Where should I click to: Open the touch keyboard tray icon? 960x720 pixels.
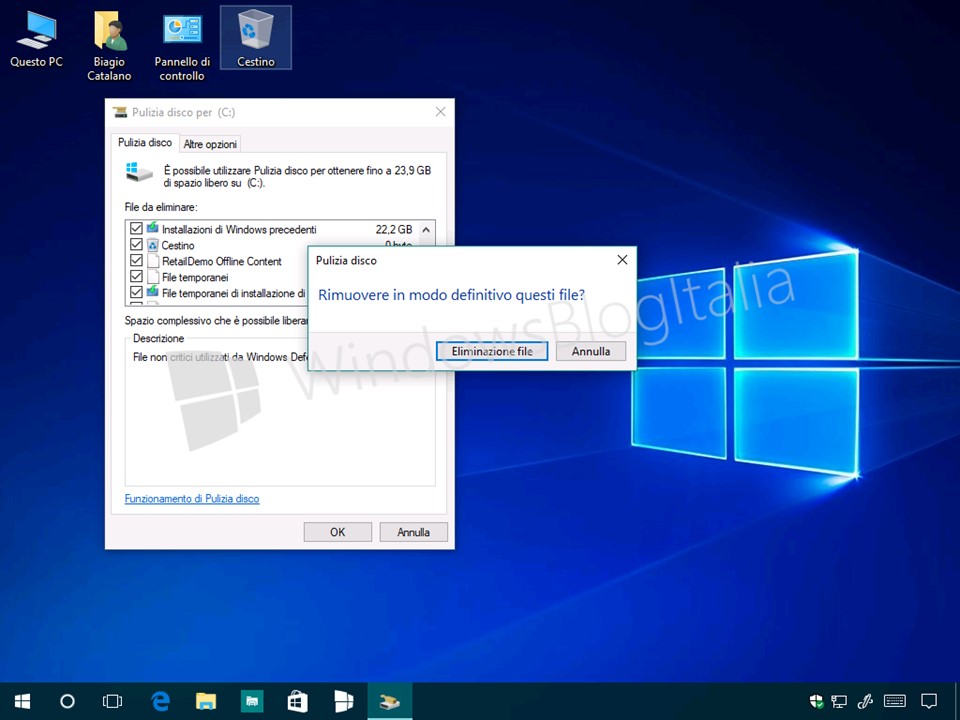pyautogui.click(x=895, y=701)
